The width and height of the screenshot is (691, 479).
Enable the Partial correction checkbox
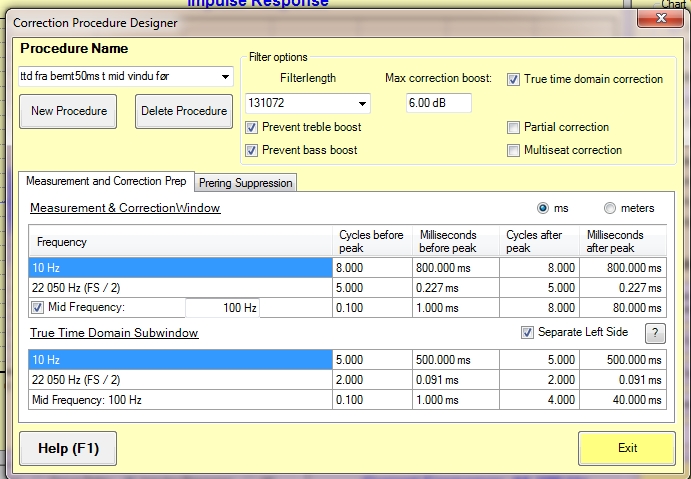coord(514,127)
